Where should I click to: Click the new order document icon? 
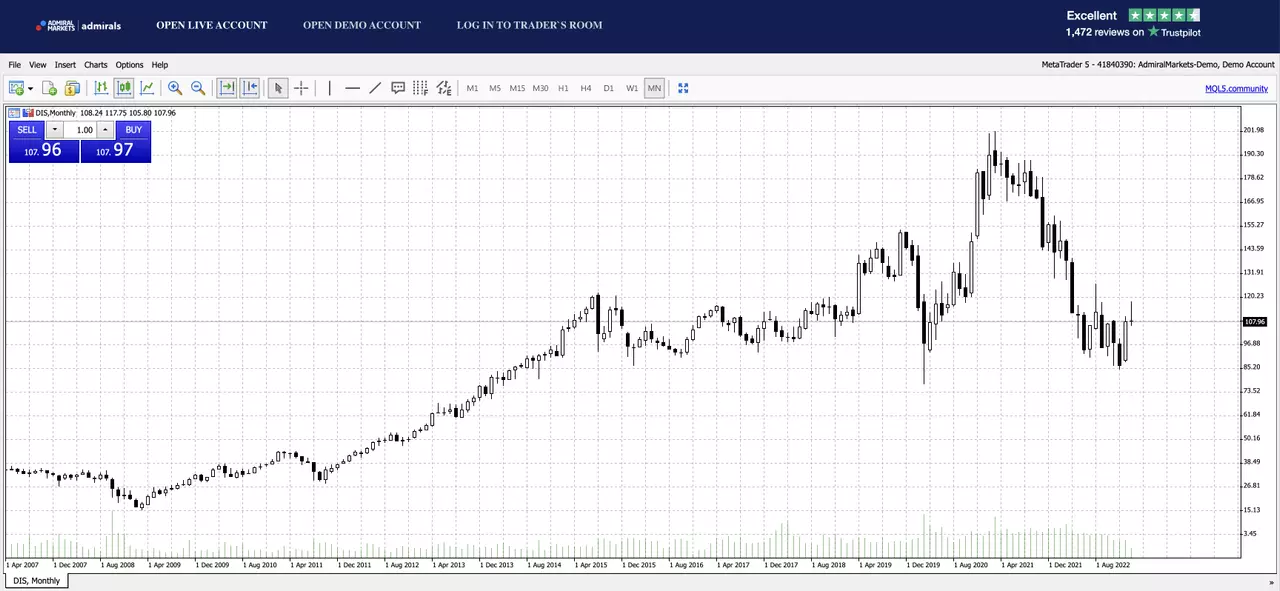pyautogui.click(x=49, y=88)
